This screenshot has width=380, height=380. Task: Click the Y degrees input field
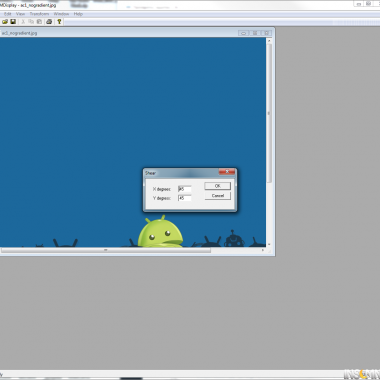coord(185,198)
